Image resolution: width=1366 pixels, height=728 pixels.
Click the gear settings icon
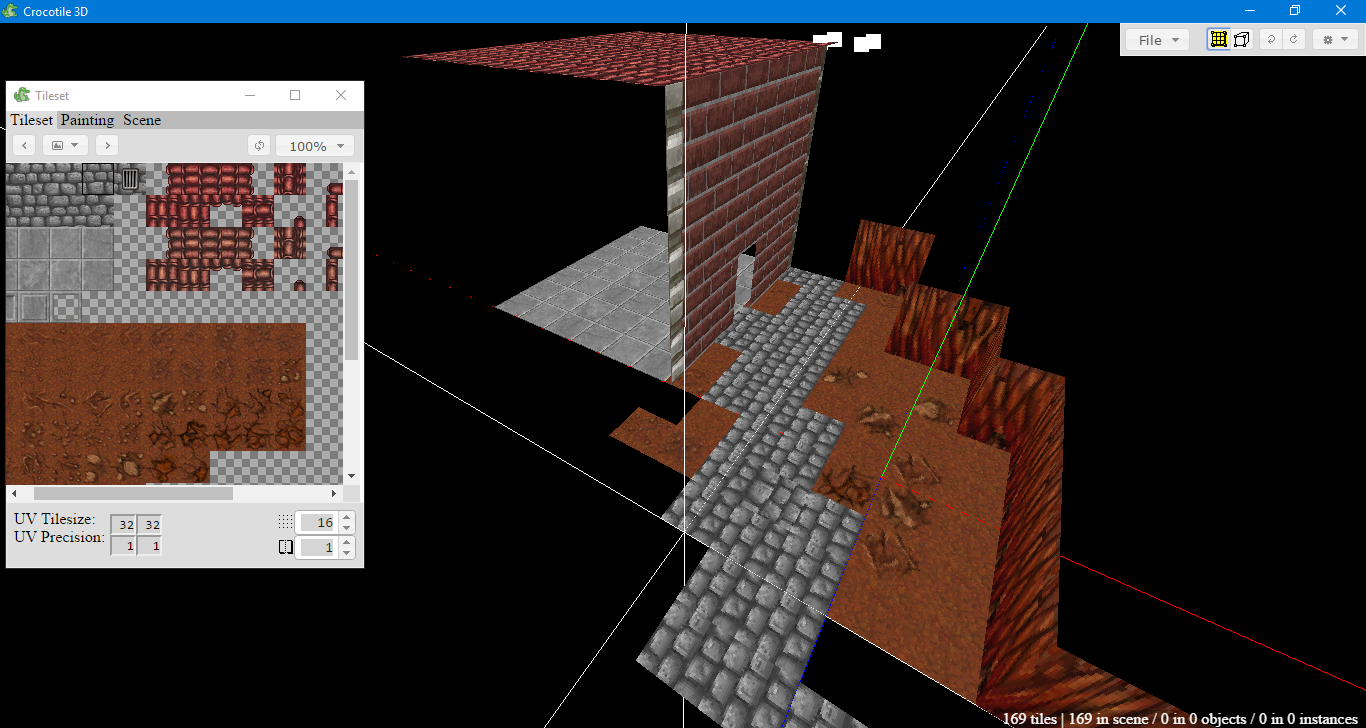(x=1329, y=39)
